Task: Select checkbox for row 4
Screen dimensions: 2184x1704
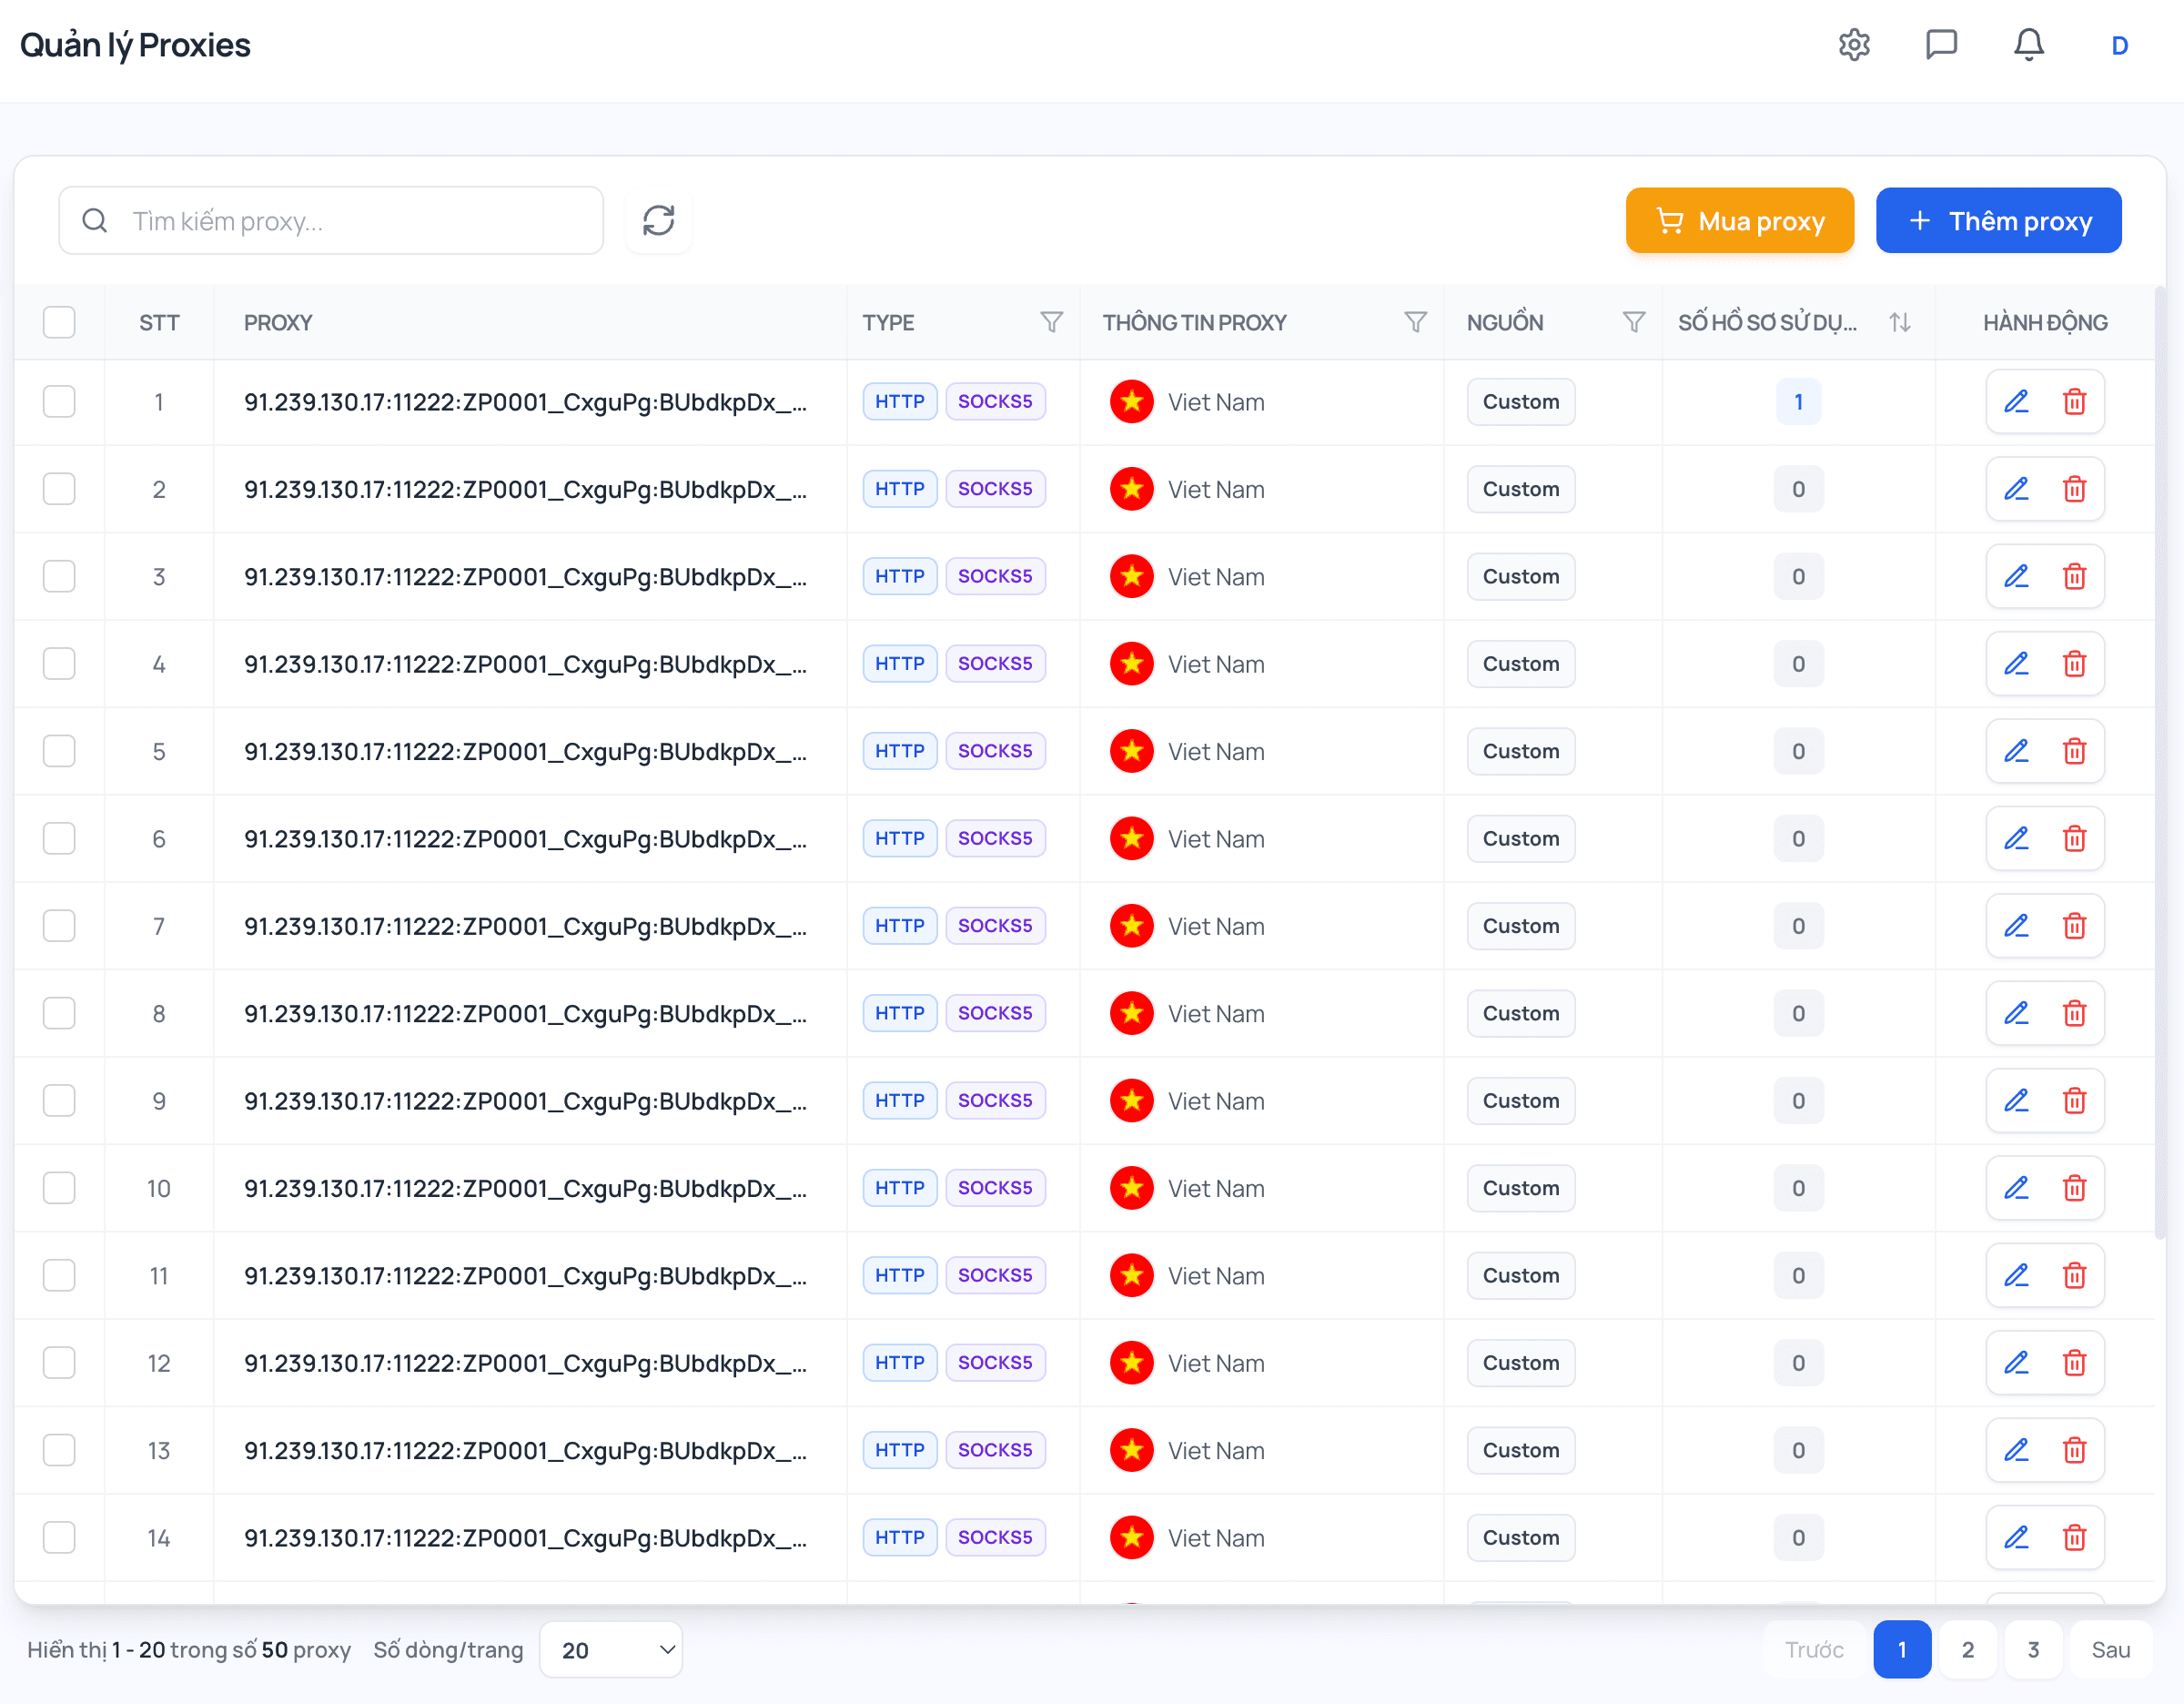Action: point(59,664)
